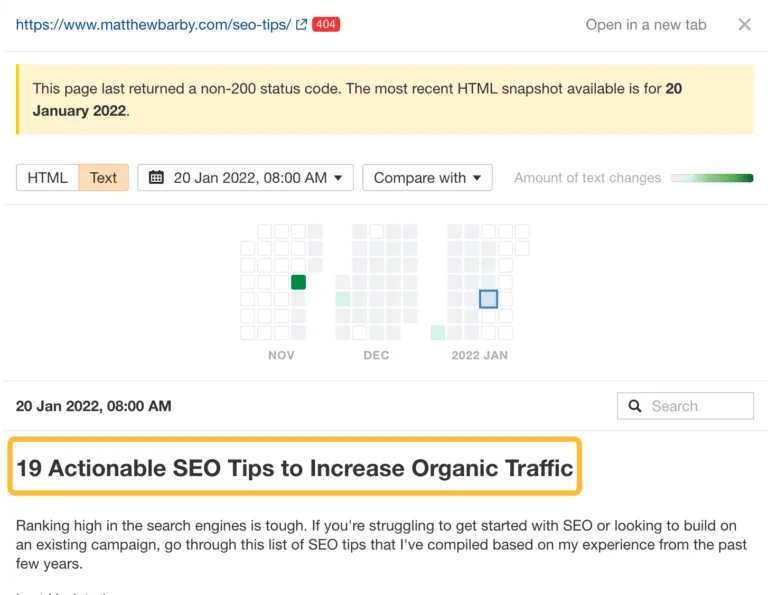Expand the Compare with dropdown
768x595 pixels.
point(427,177)
